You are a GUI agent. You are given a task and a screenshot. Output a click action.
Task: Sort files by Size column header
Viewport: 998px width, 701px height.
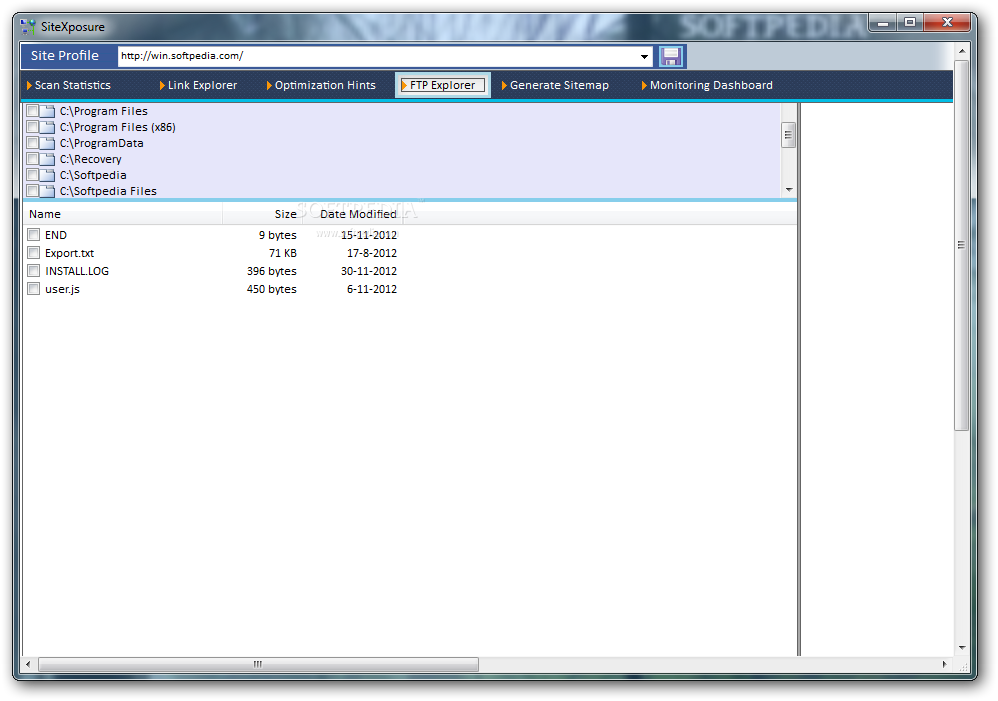click(x=262, y=214)
